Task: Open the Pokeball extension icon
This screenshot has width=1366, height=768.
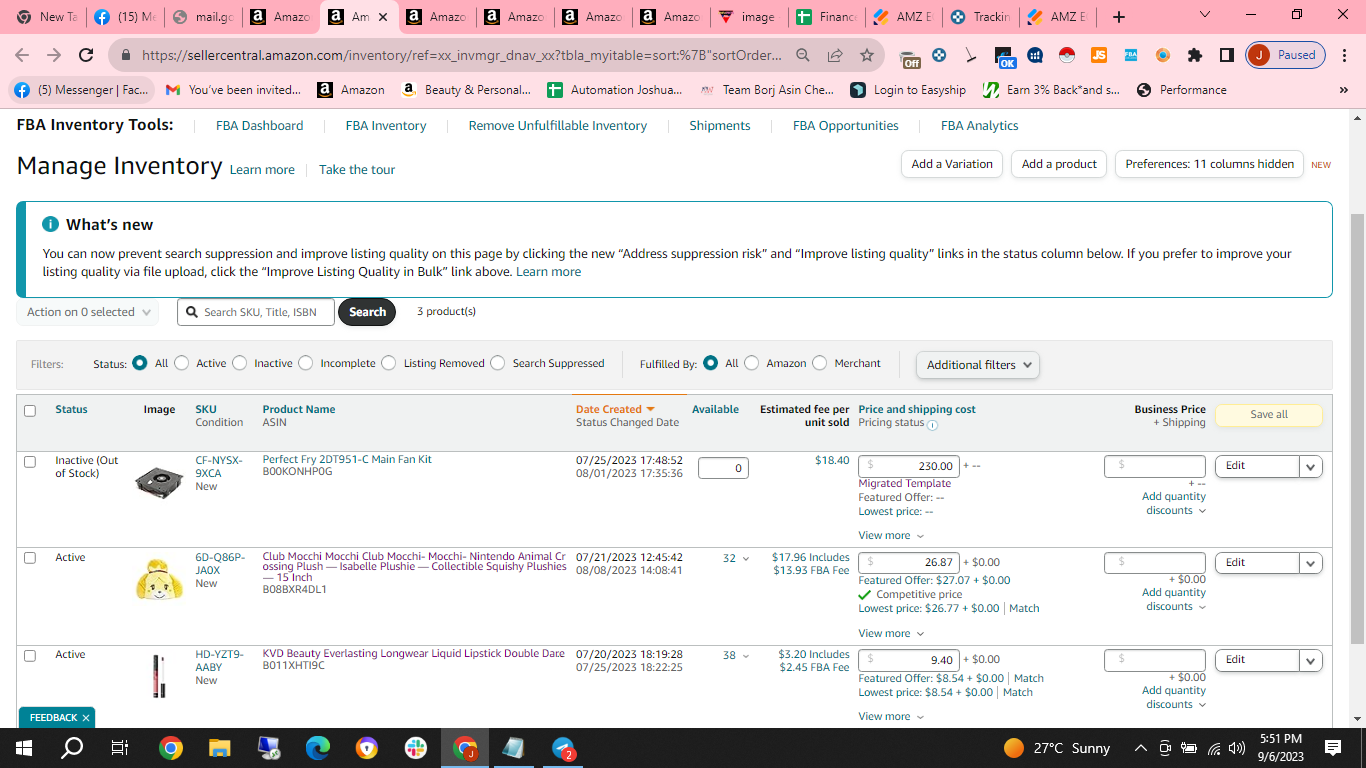Action: [1067, 55]
